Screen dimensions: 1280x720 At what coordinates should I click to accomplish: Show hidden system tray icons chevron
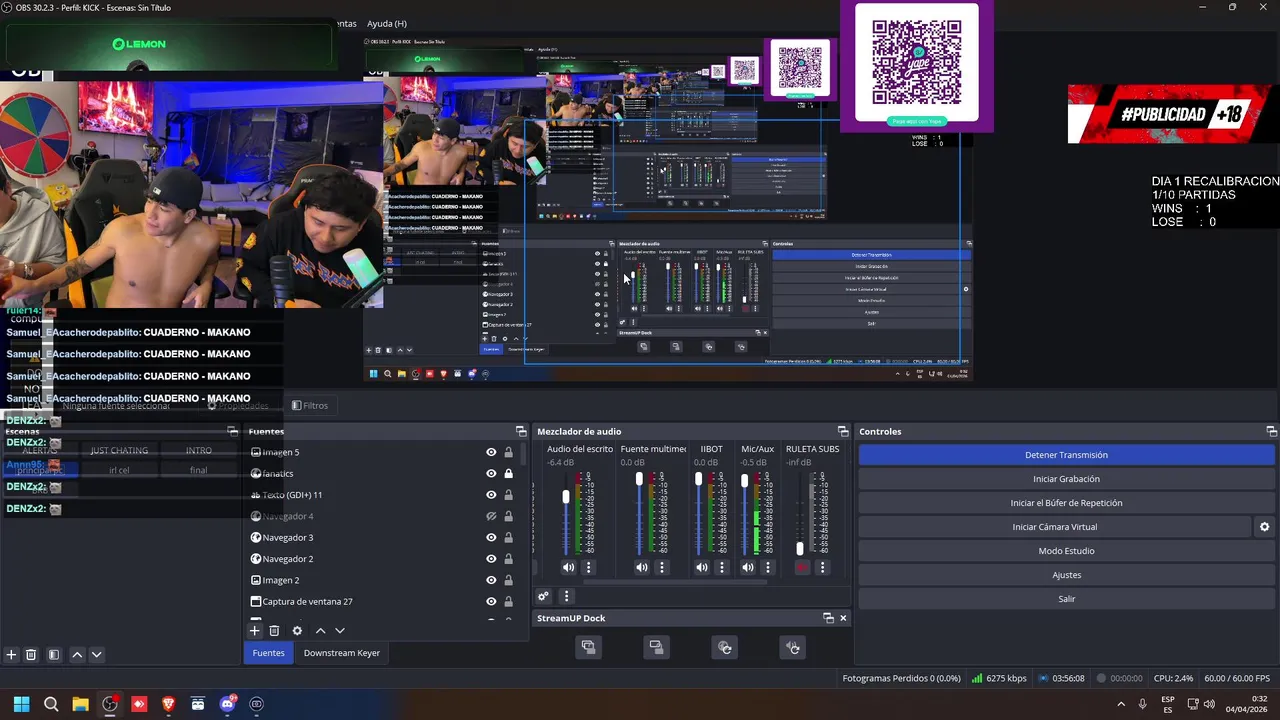[1120, 704]
